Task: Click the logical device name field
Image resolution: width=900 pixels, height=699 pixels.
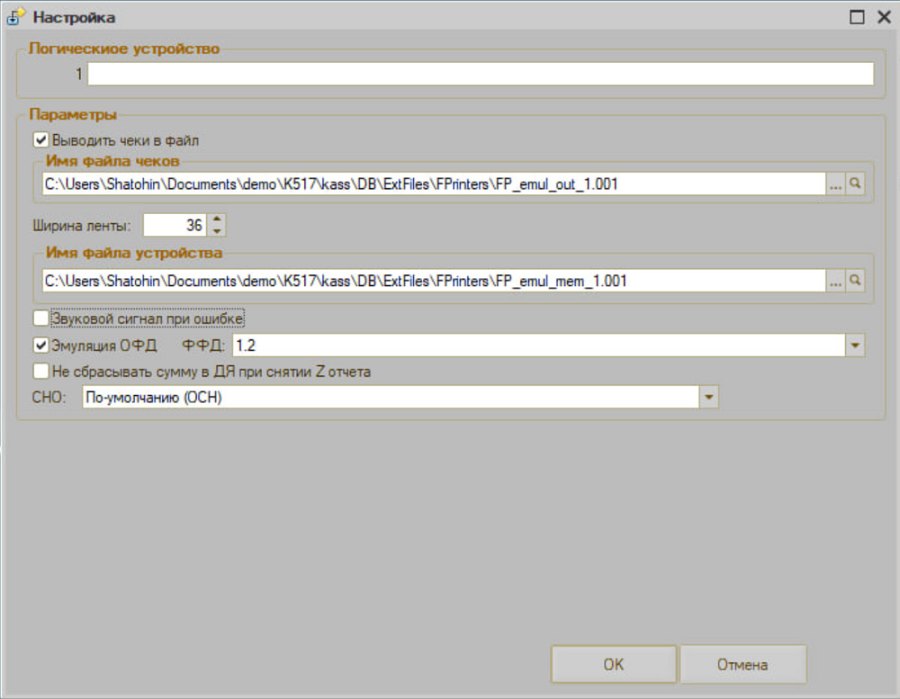Action: coord(480,74)
